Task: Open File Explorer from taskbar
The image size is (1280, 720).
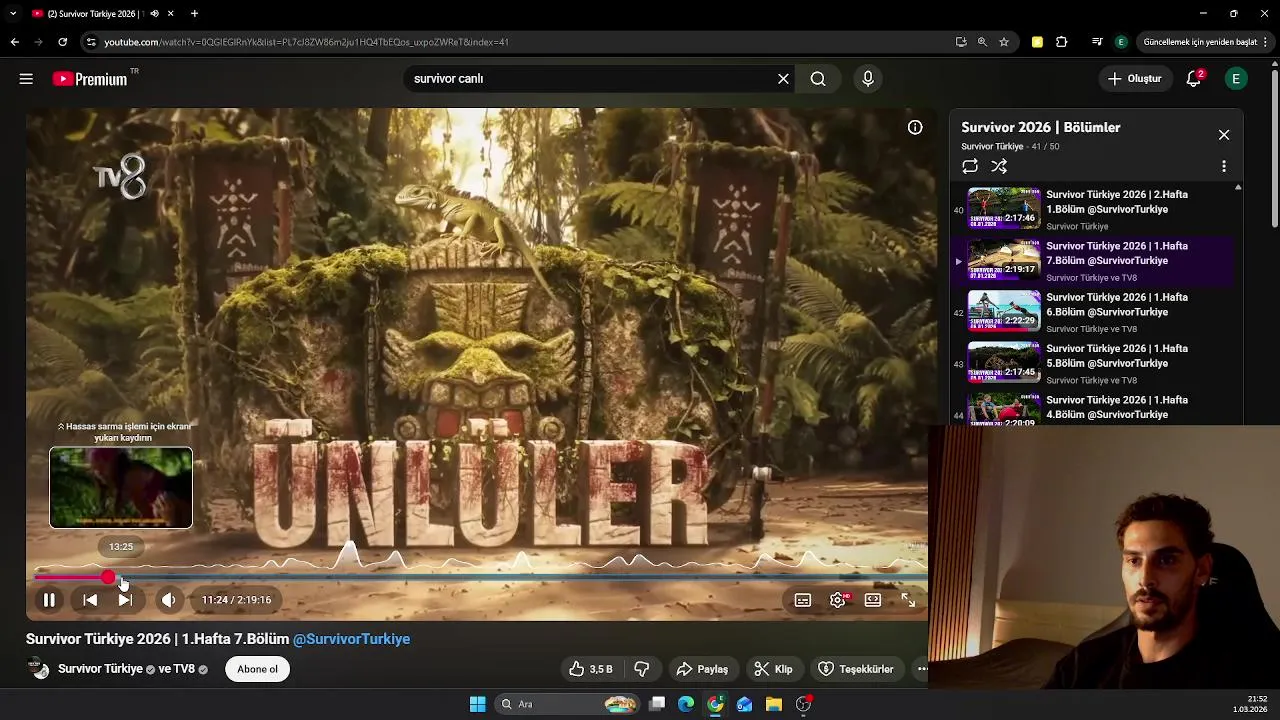Action: pyautogui.click(x=774, y=704)
